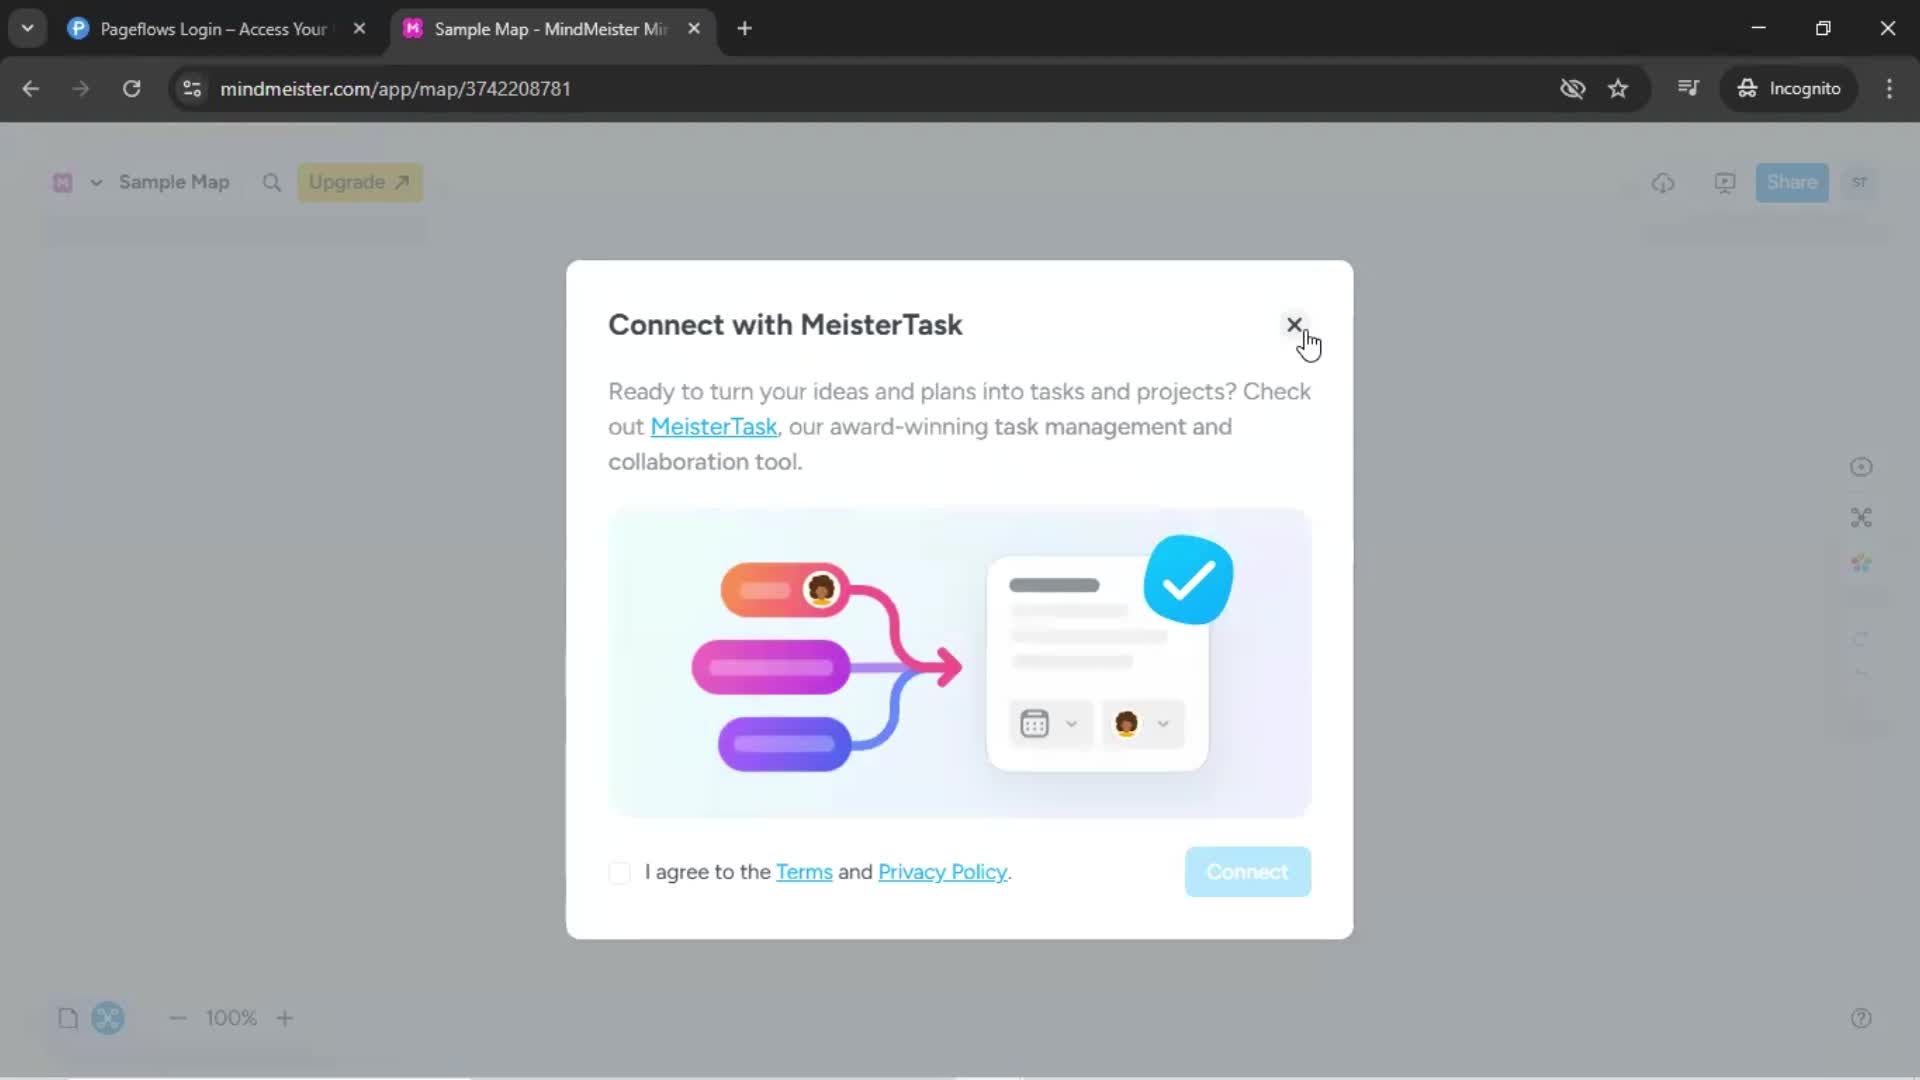This screenshot has width=1920, height=1080.
Task: Open the help question mark icon
Action: [1861, 1018]
